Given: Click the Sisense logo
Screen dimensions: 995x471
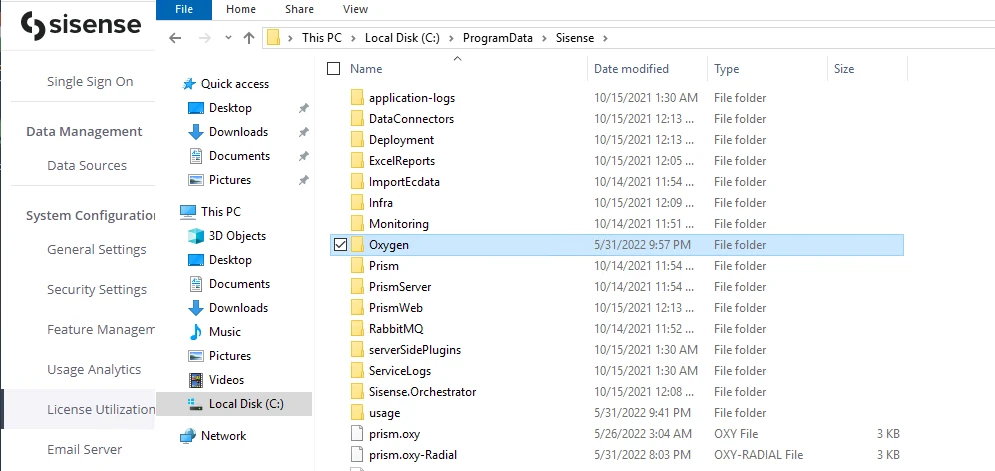Looking at the screenshot, I should [81, 25].
